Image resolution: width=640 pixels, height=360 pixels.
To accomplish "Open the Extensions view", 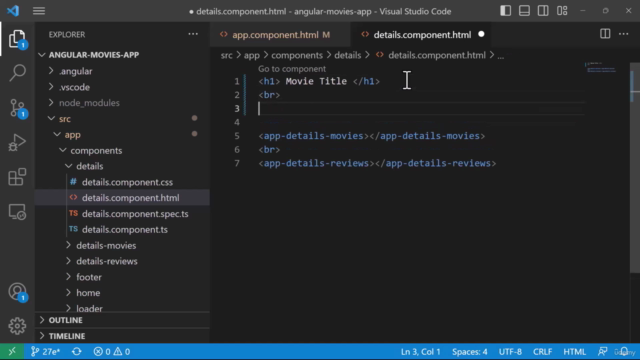I will pyautogui.click(x=17, y=177).
